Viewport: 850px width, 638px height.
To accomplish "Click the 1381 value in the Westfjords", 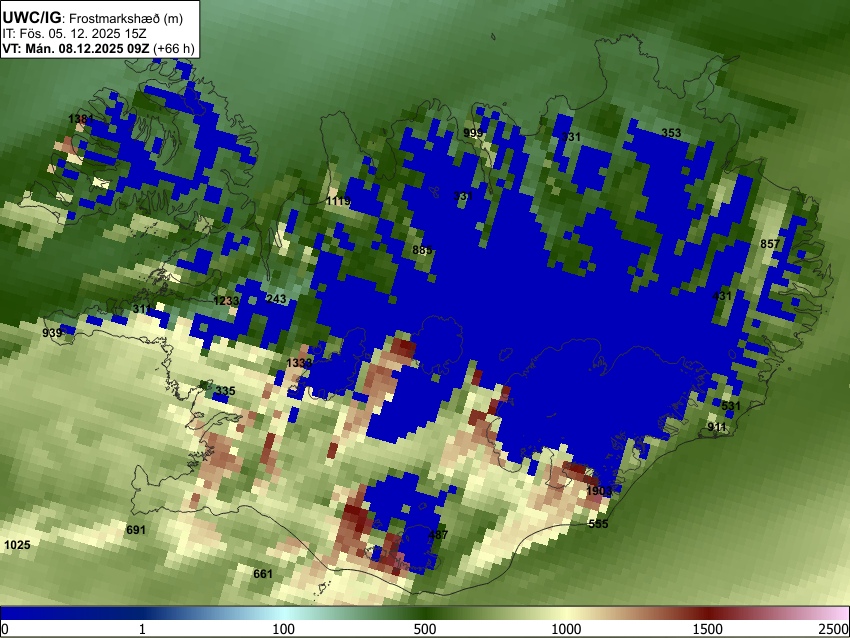I will coord(81,119).
